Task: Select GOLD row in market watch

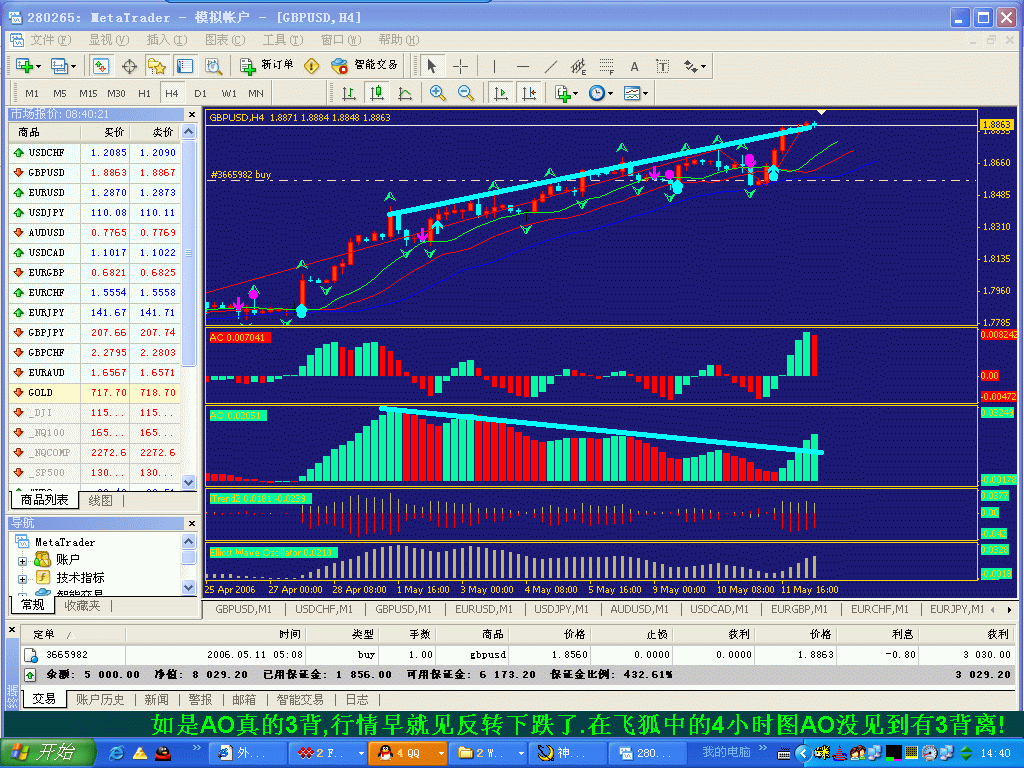Action: 95,392
